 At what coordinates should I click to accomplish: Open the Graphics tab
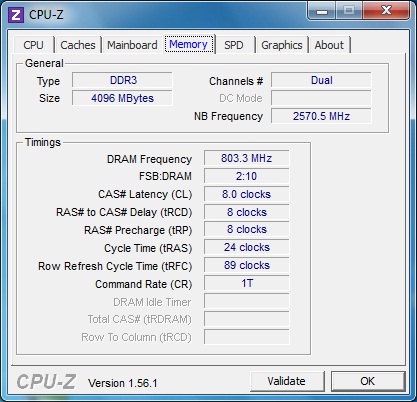click(x=282, y=45)
